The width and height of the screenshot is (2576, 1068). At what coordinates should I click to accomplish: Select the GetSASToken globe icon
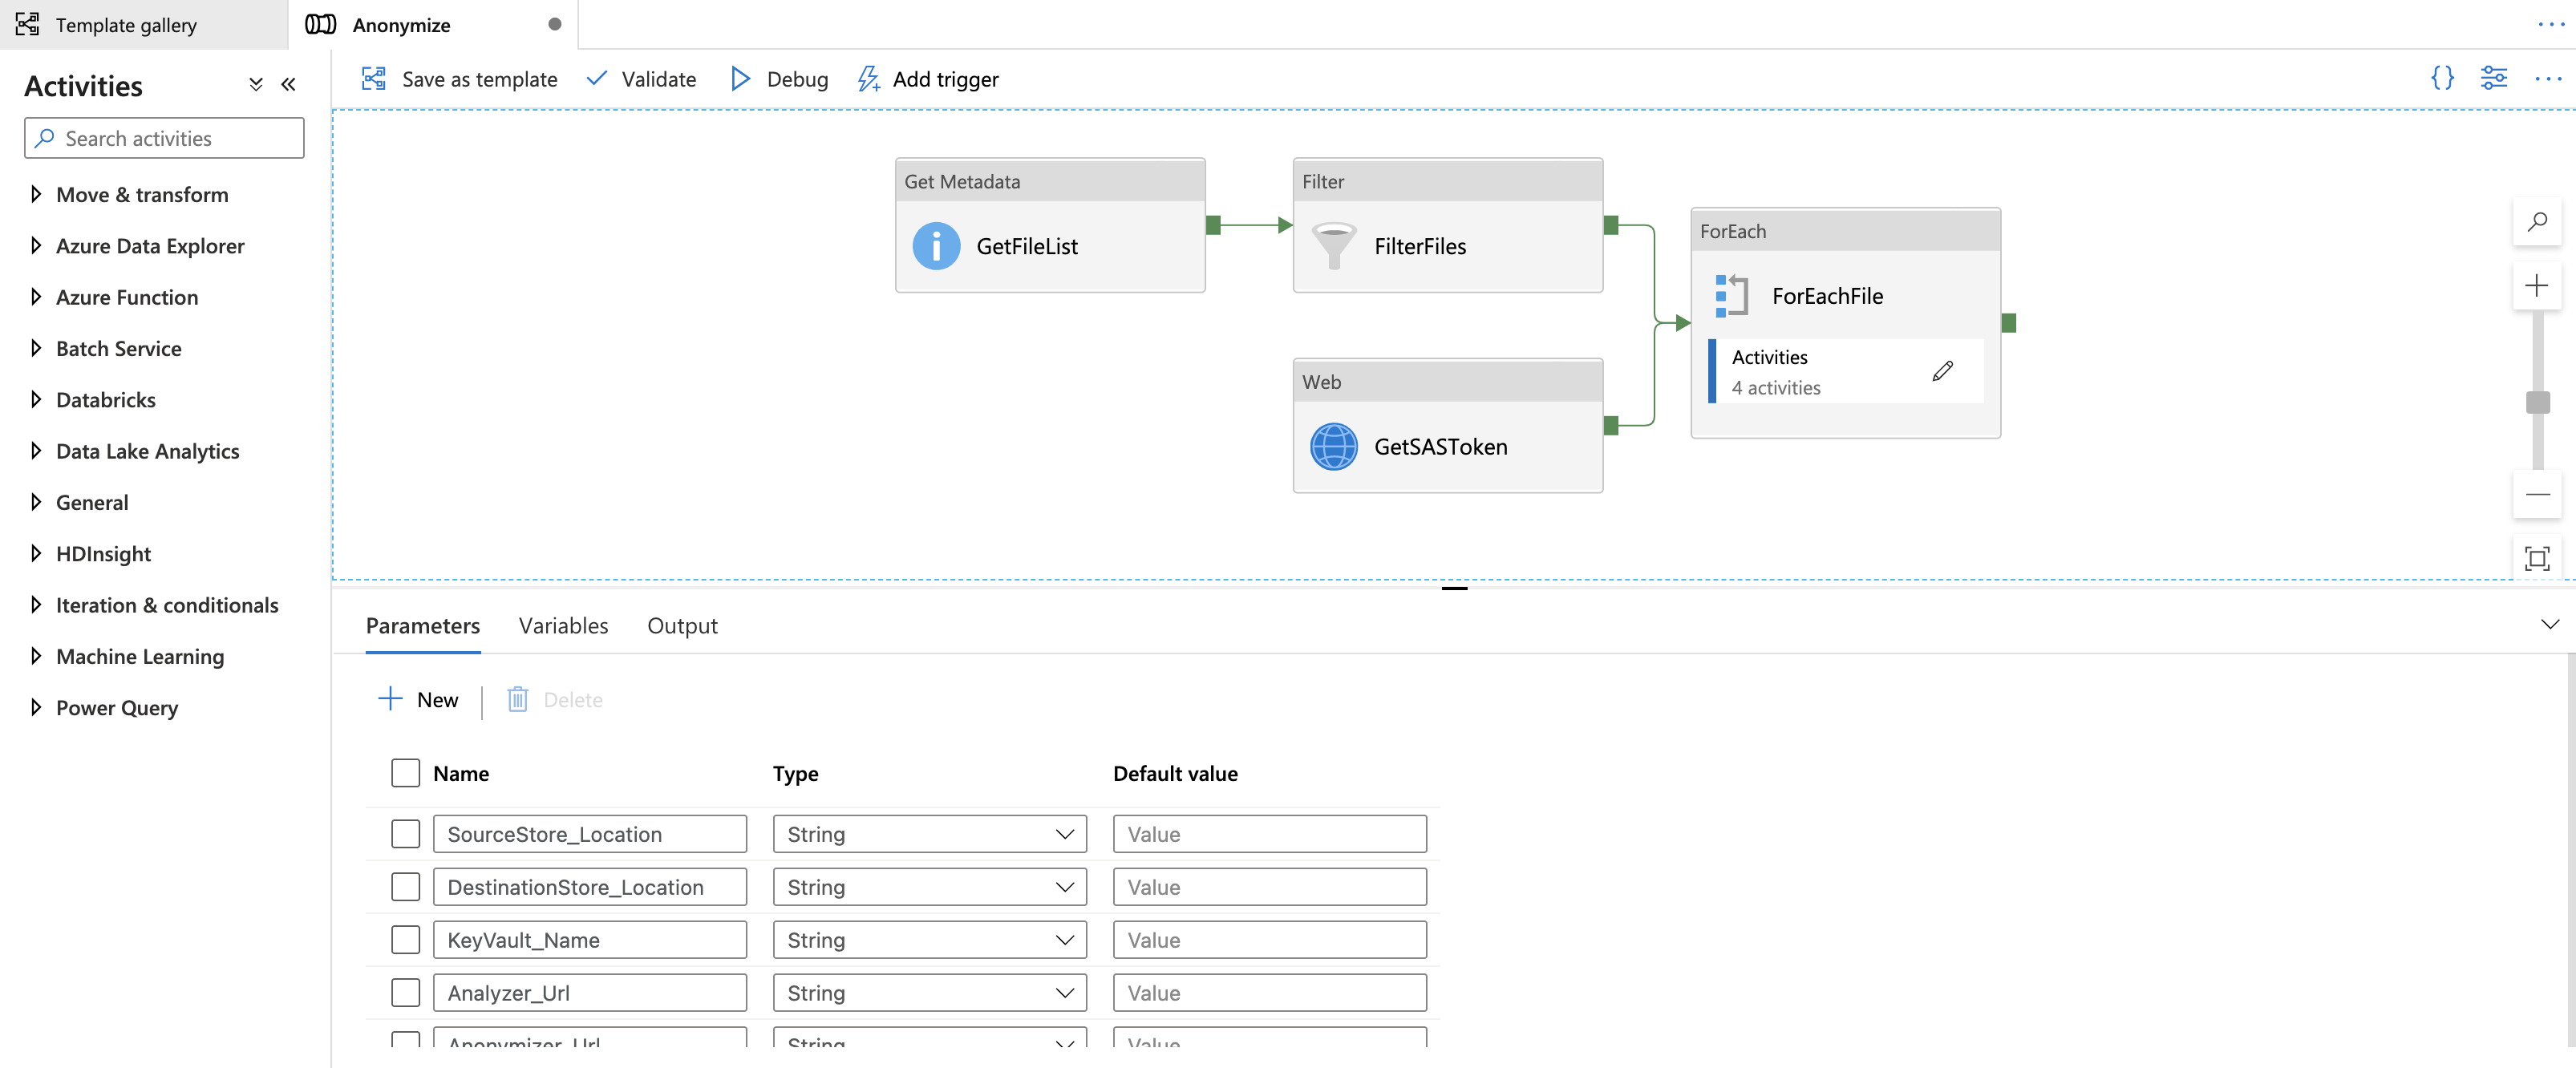pos(1334,447)
